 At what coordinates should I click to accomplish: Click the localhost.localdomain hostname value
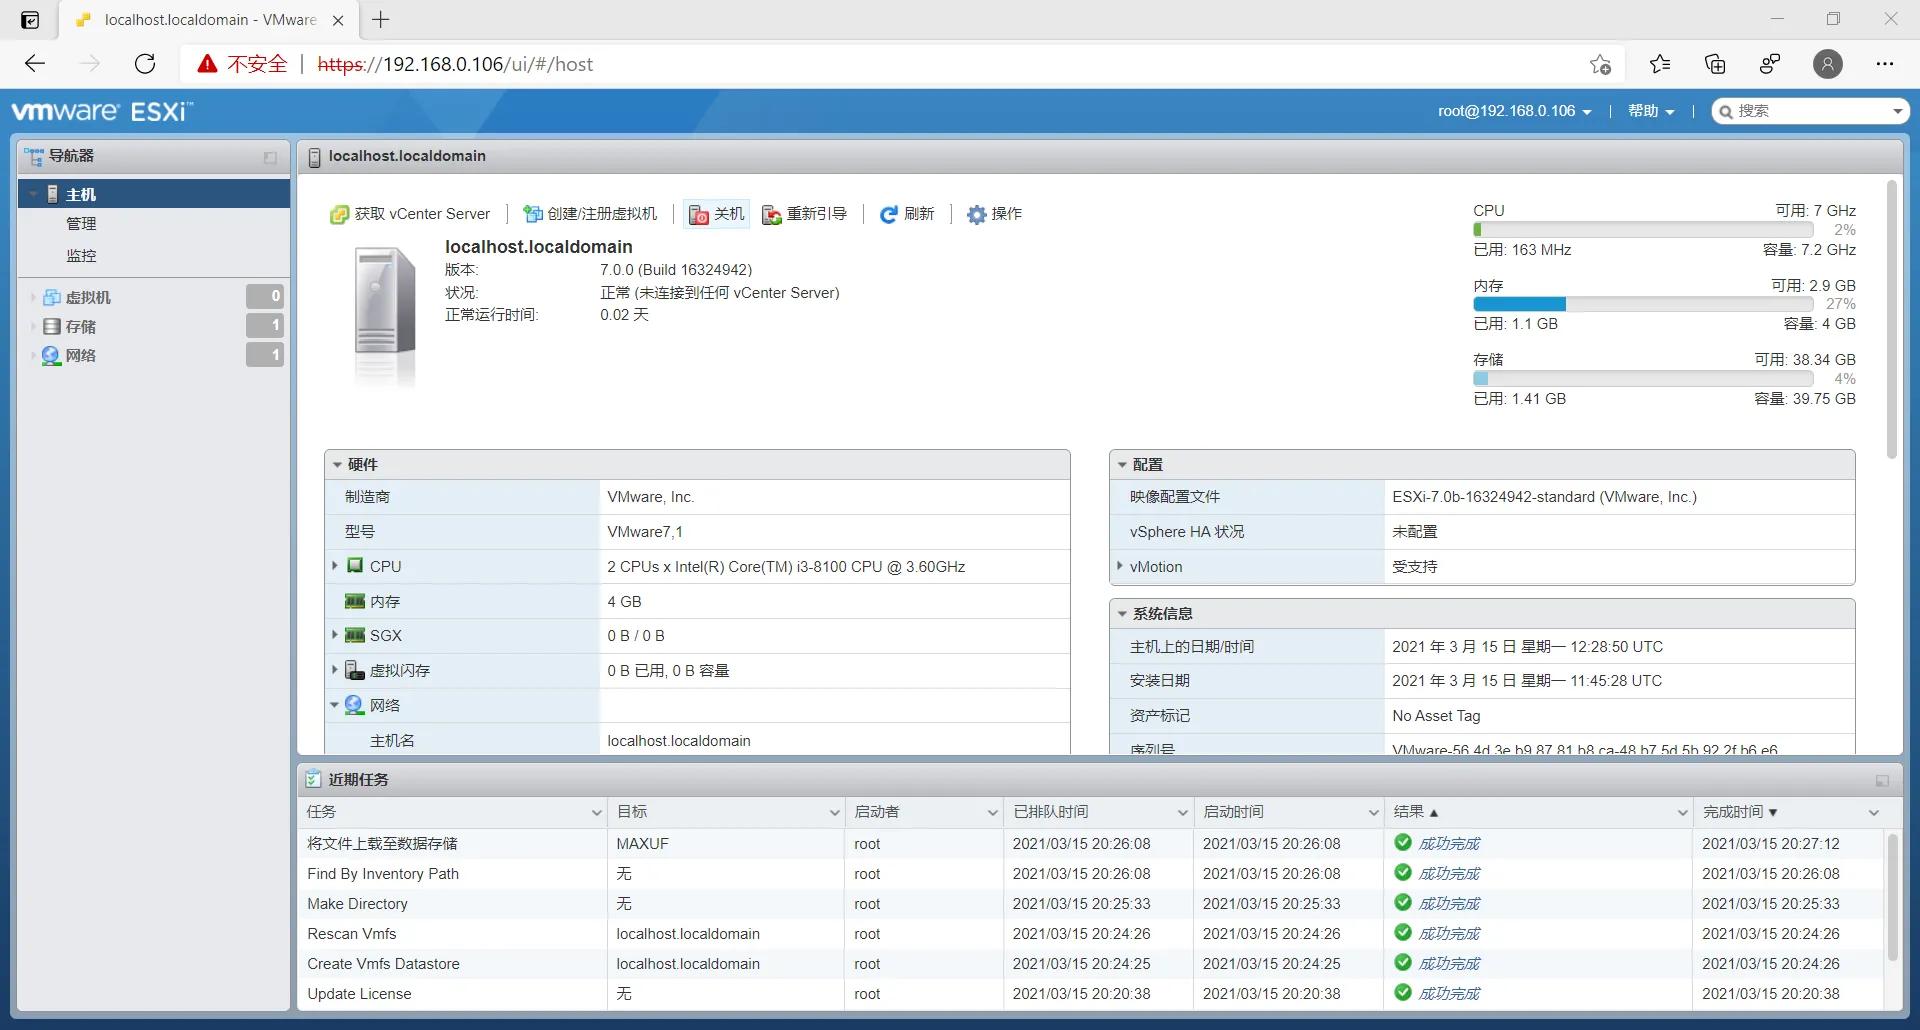679,741
